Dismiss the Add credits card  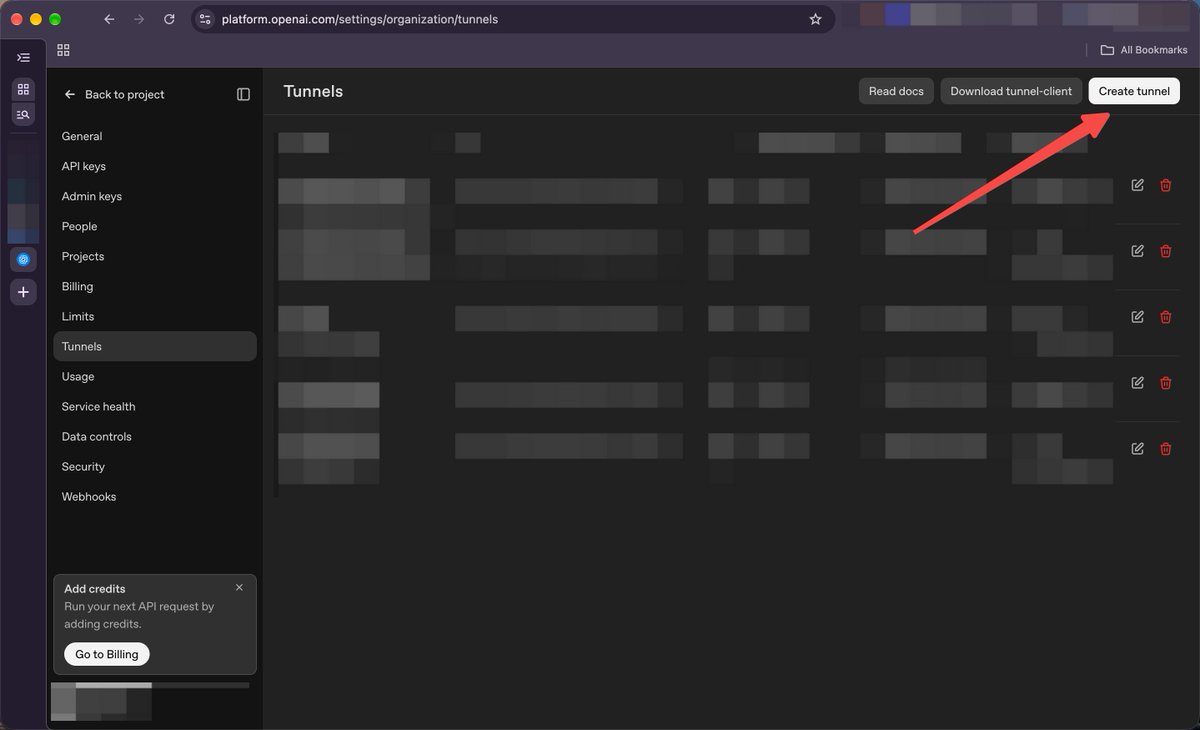pyautogui.click(x=239, y=588)
